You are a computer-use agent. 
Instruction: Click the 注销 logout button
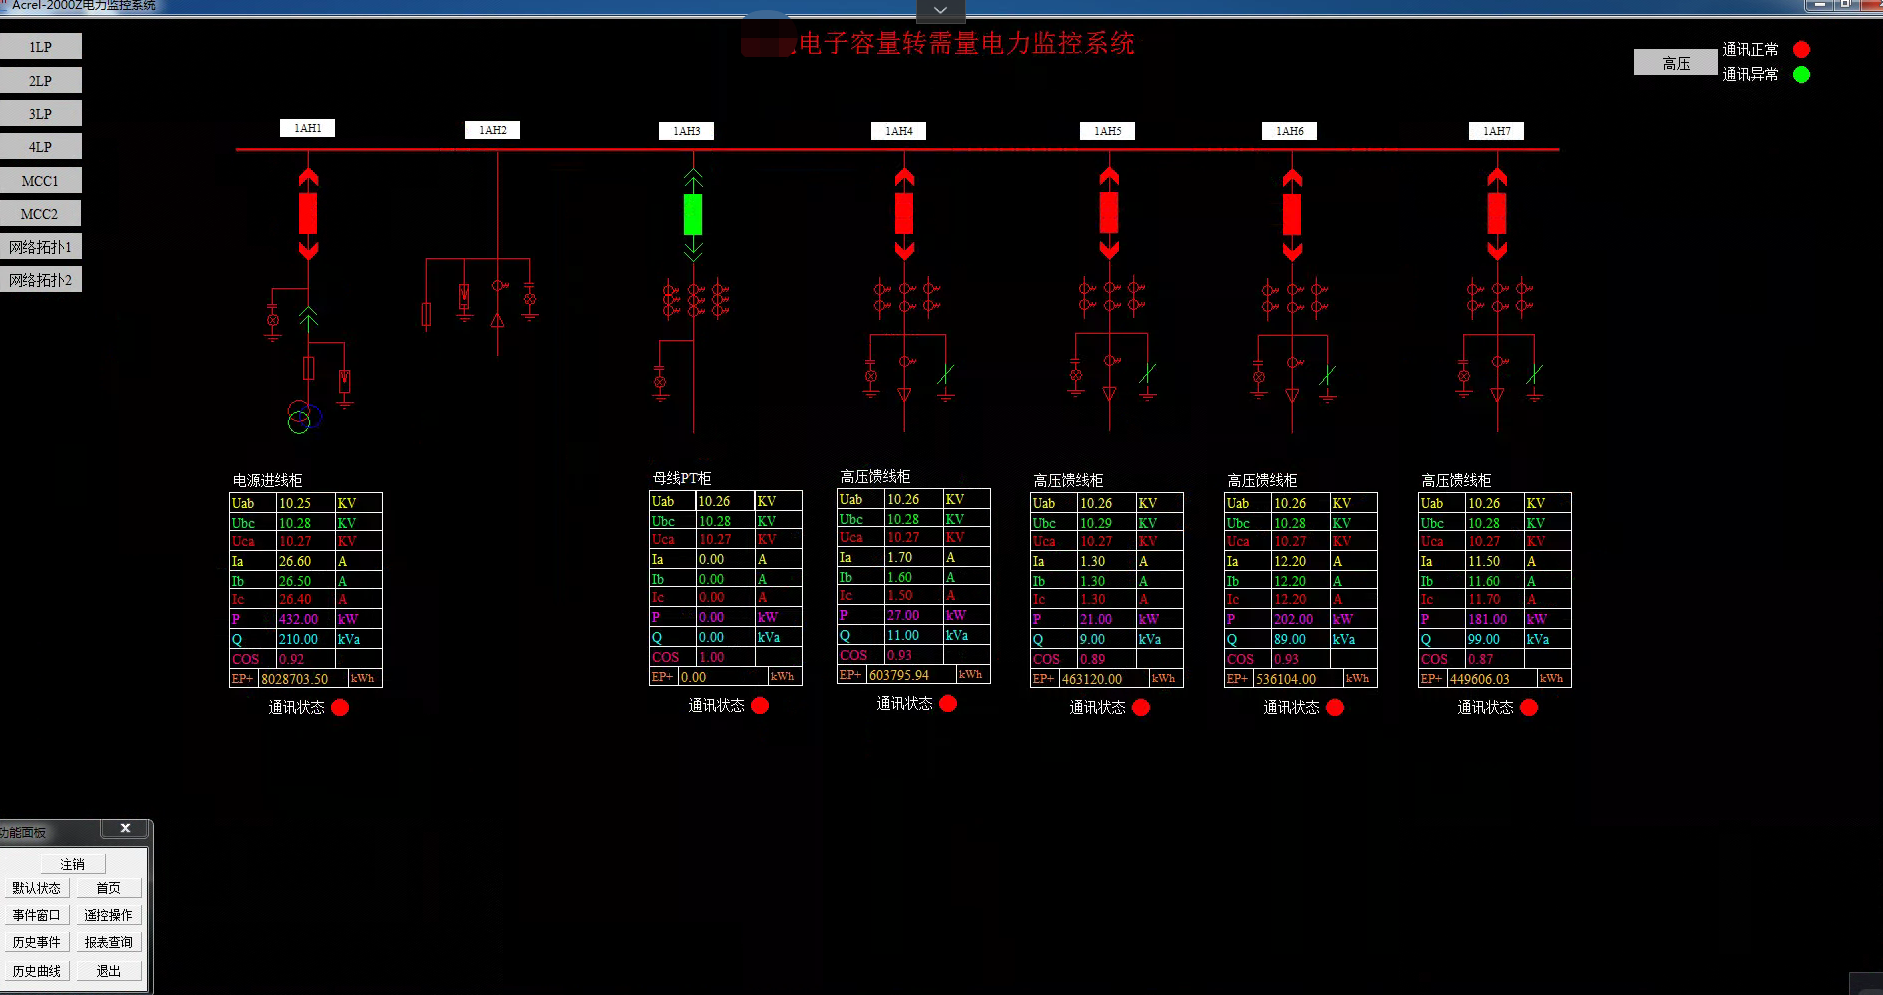(73, 864)
